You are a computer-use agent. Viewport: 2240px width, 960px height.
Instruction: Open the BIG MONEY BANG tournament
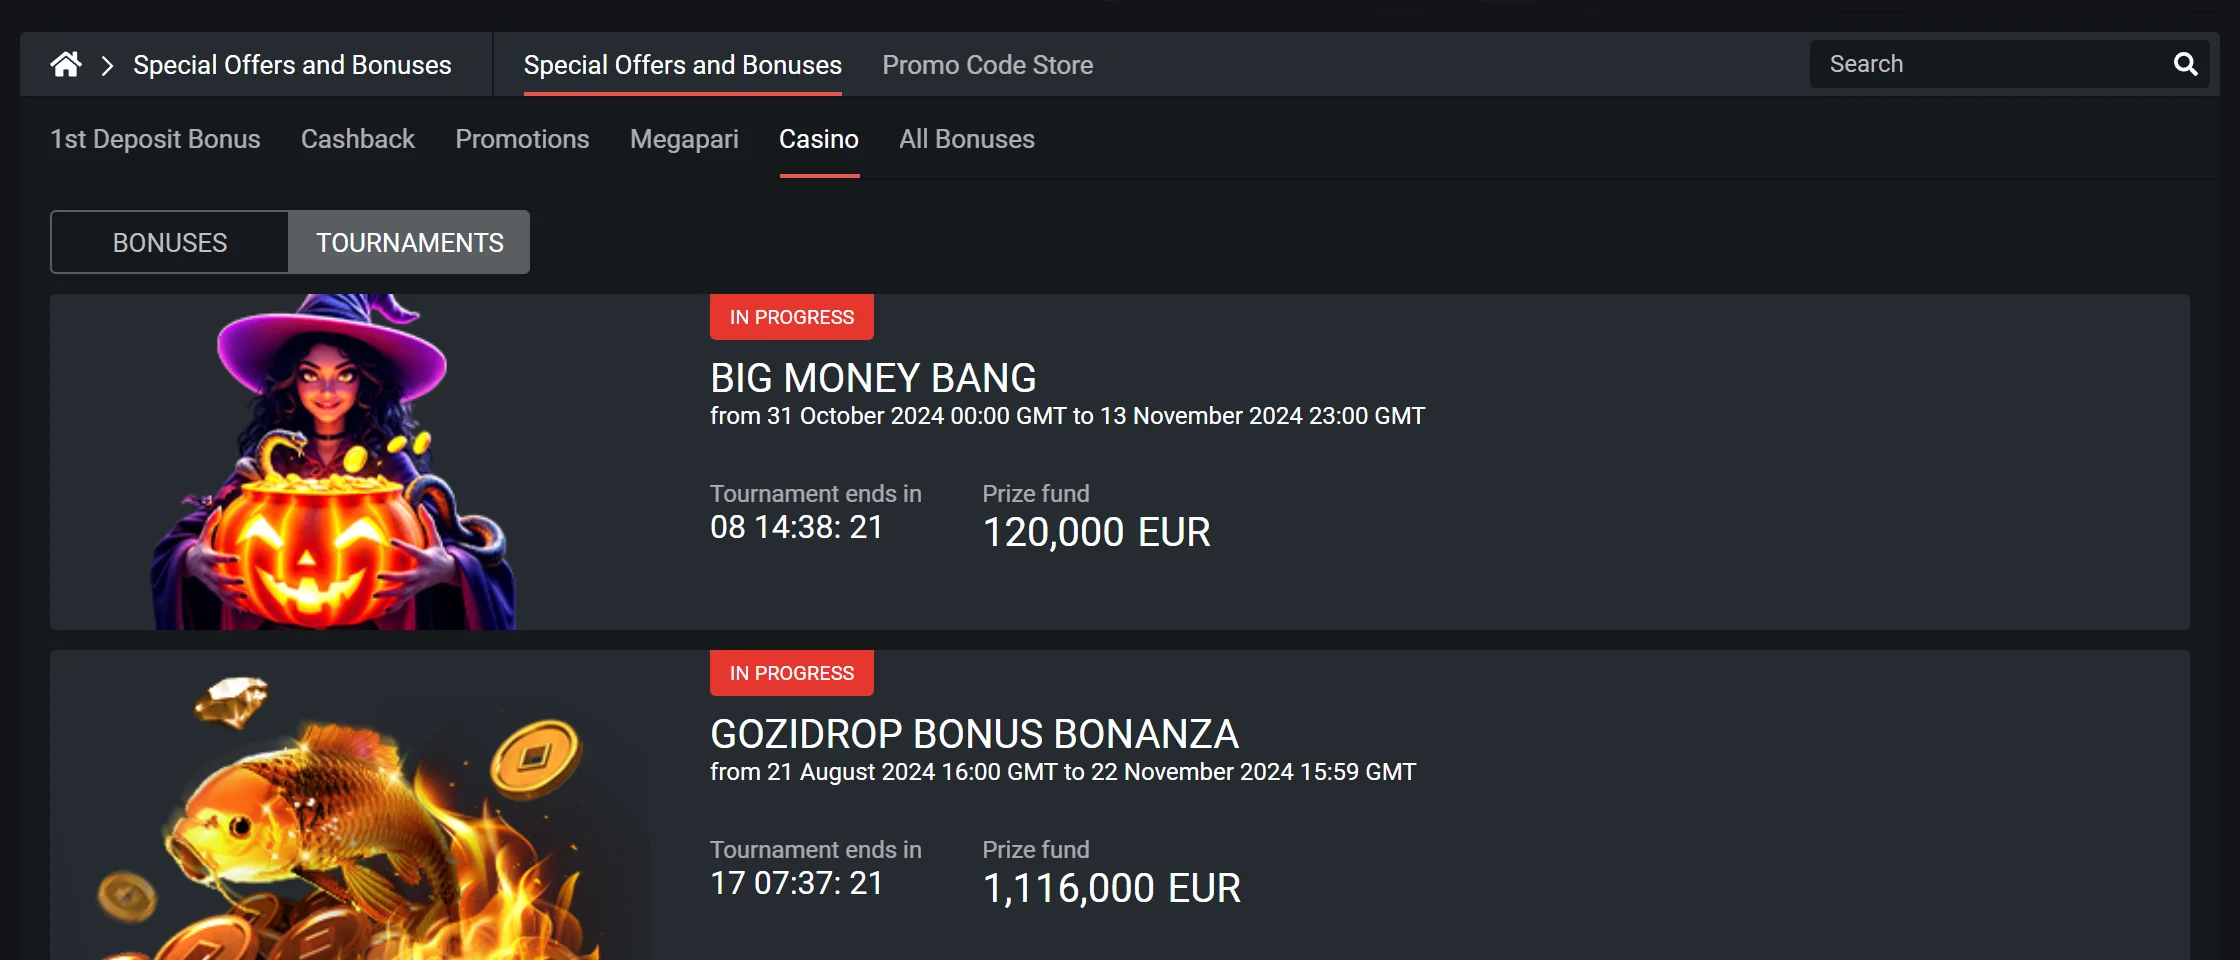873,379
